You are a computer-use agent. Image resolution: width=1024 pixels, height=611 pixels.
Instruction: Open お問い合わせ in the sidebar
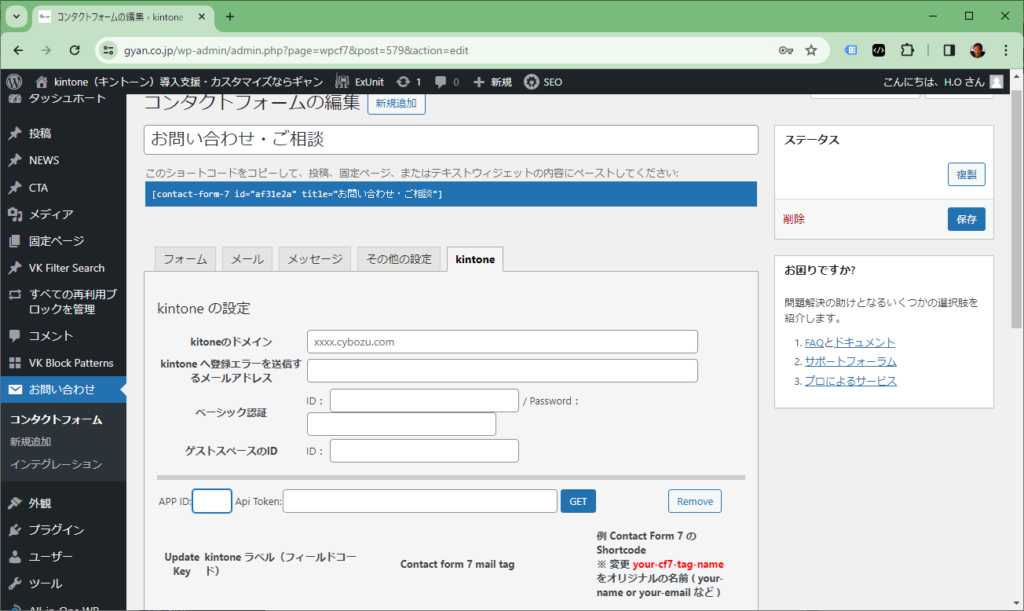tap(63, 390)
